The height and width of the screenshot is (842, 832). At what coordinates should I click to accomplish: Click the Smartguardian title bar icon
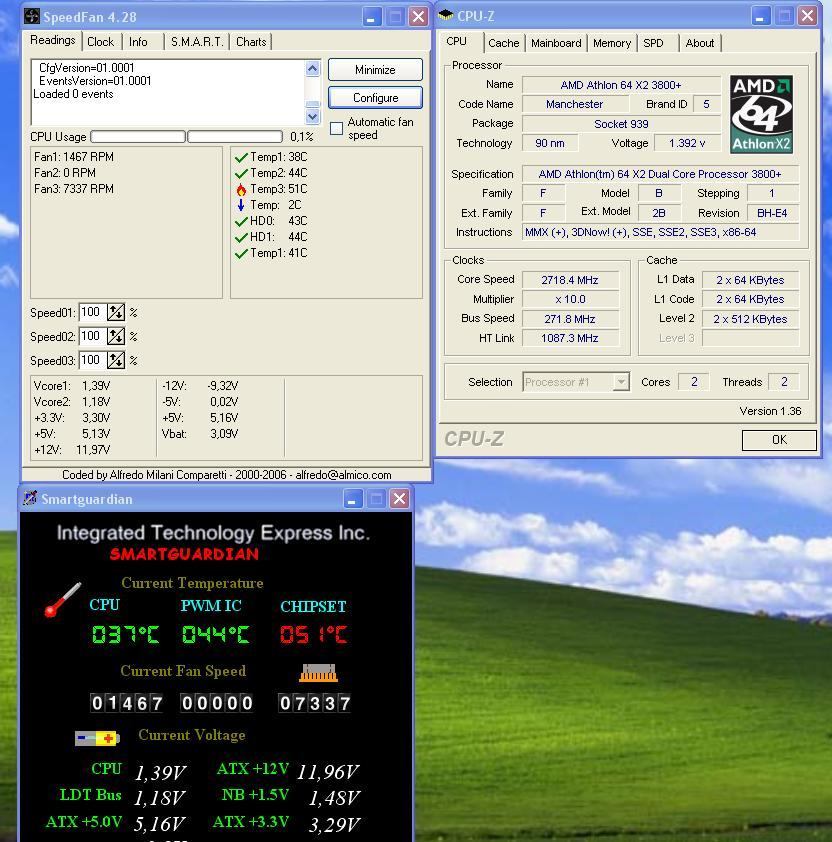pyautogui.click(x=30, y=498)
